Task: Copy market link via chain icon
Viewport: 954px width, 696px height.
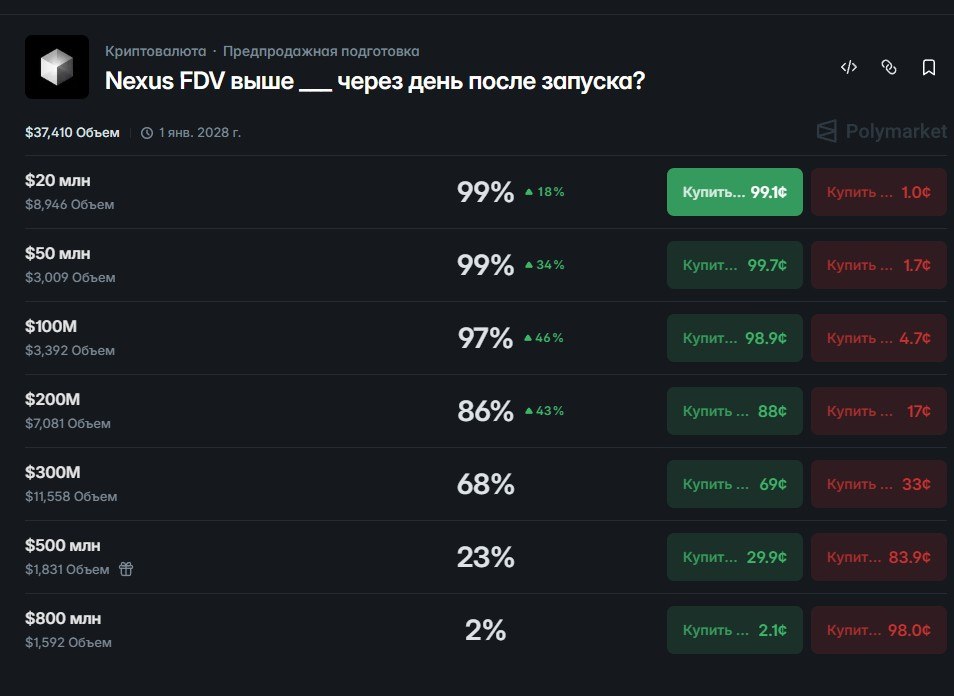Action: point(889,67)
